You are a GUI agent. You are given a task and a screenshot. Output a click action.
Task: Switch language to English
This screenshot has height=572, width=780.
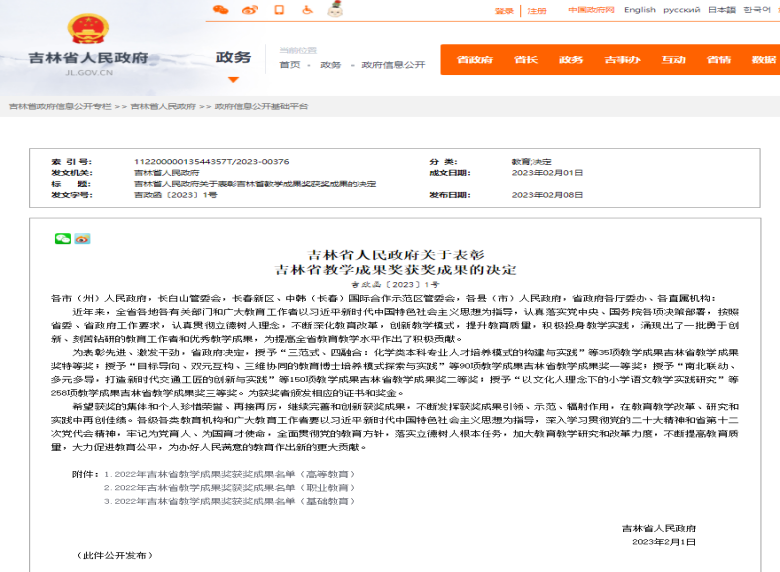click(x=640, y=10)
